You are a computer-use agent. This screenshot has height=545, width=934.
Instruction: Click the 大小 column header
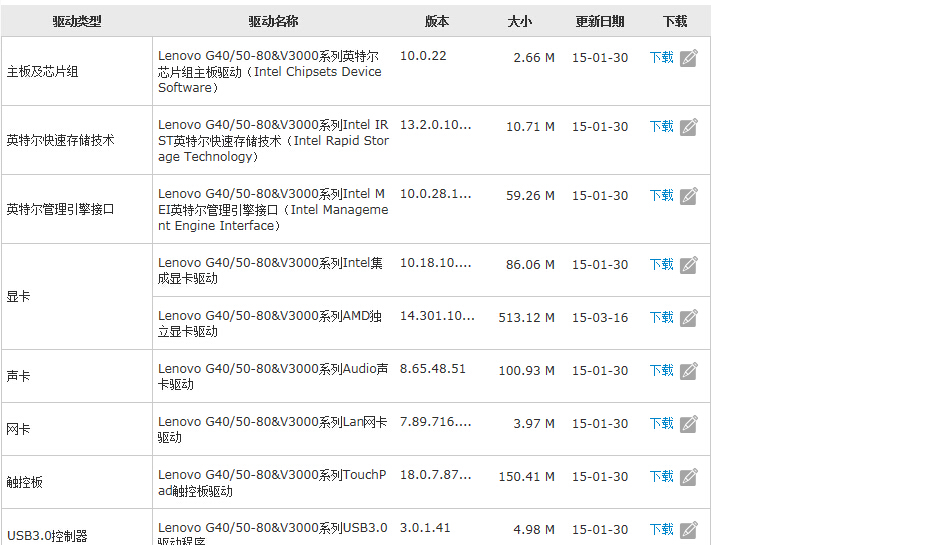click(519, 21)
